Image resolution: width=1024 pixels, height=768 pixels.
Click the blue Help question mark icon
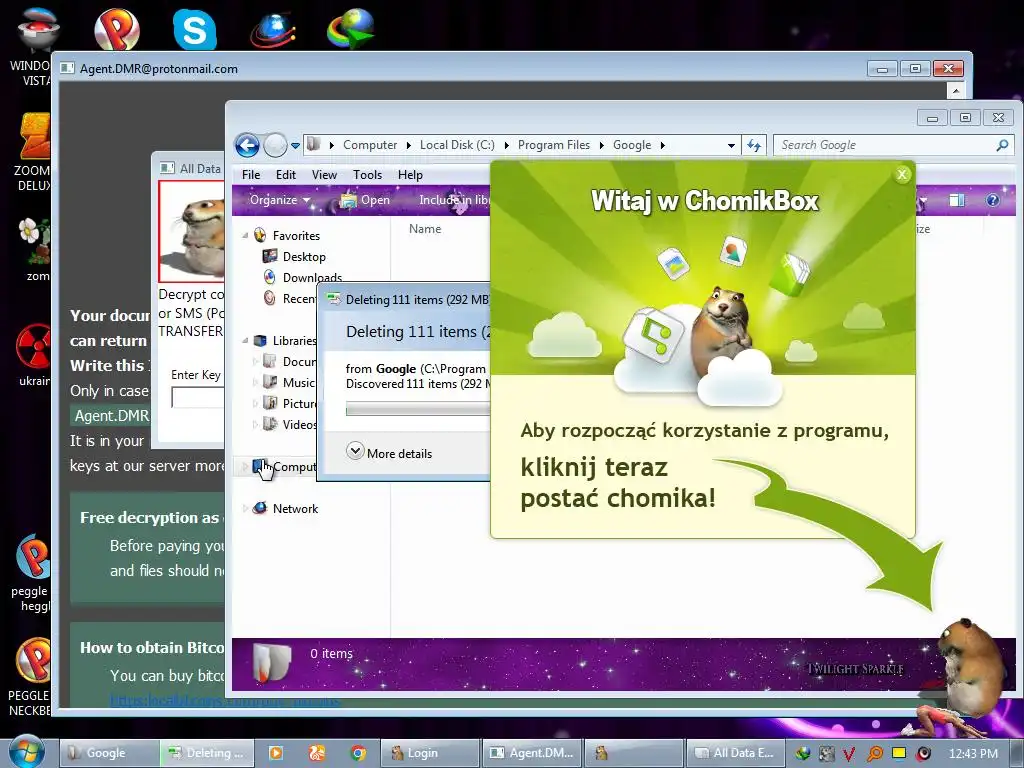tap(993, 200)
